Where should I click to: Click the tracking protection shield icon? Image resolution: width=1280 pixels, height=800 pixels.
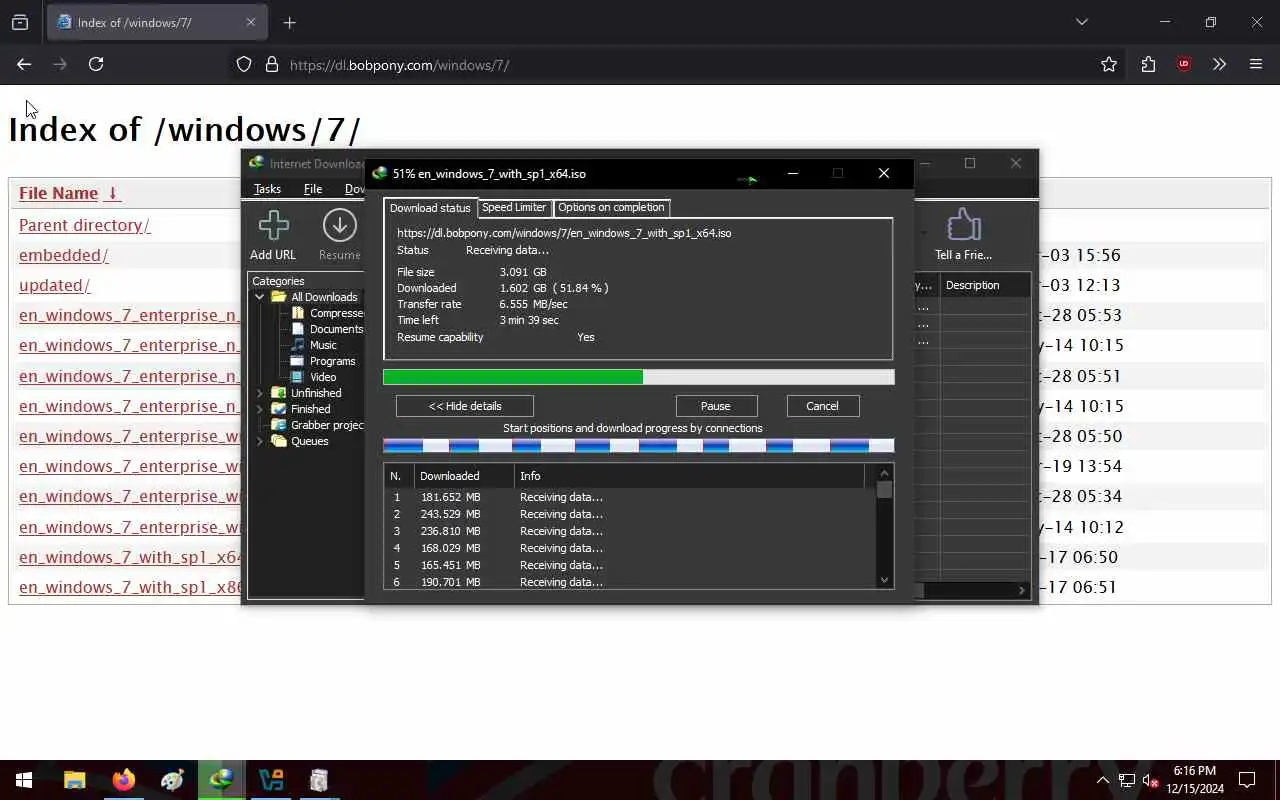tap(244, 64)
